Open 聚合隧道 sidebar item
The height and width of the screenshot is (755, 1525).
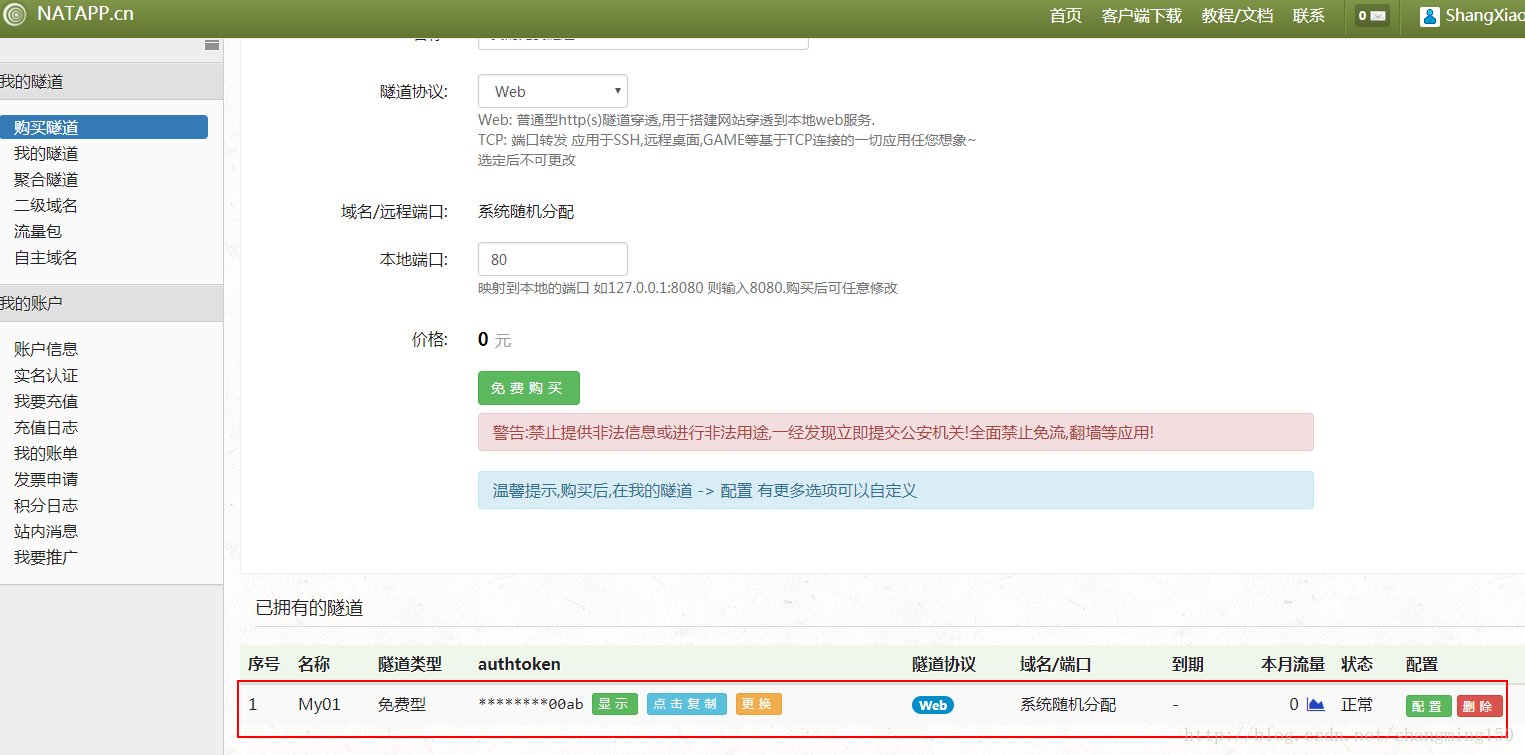(x=46, y=179)
